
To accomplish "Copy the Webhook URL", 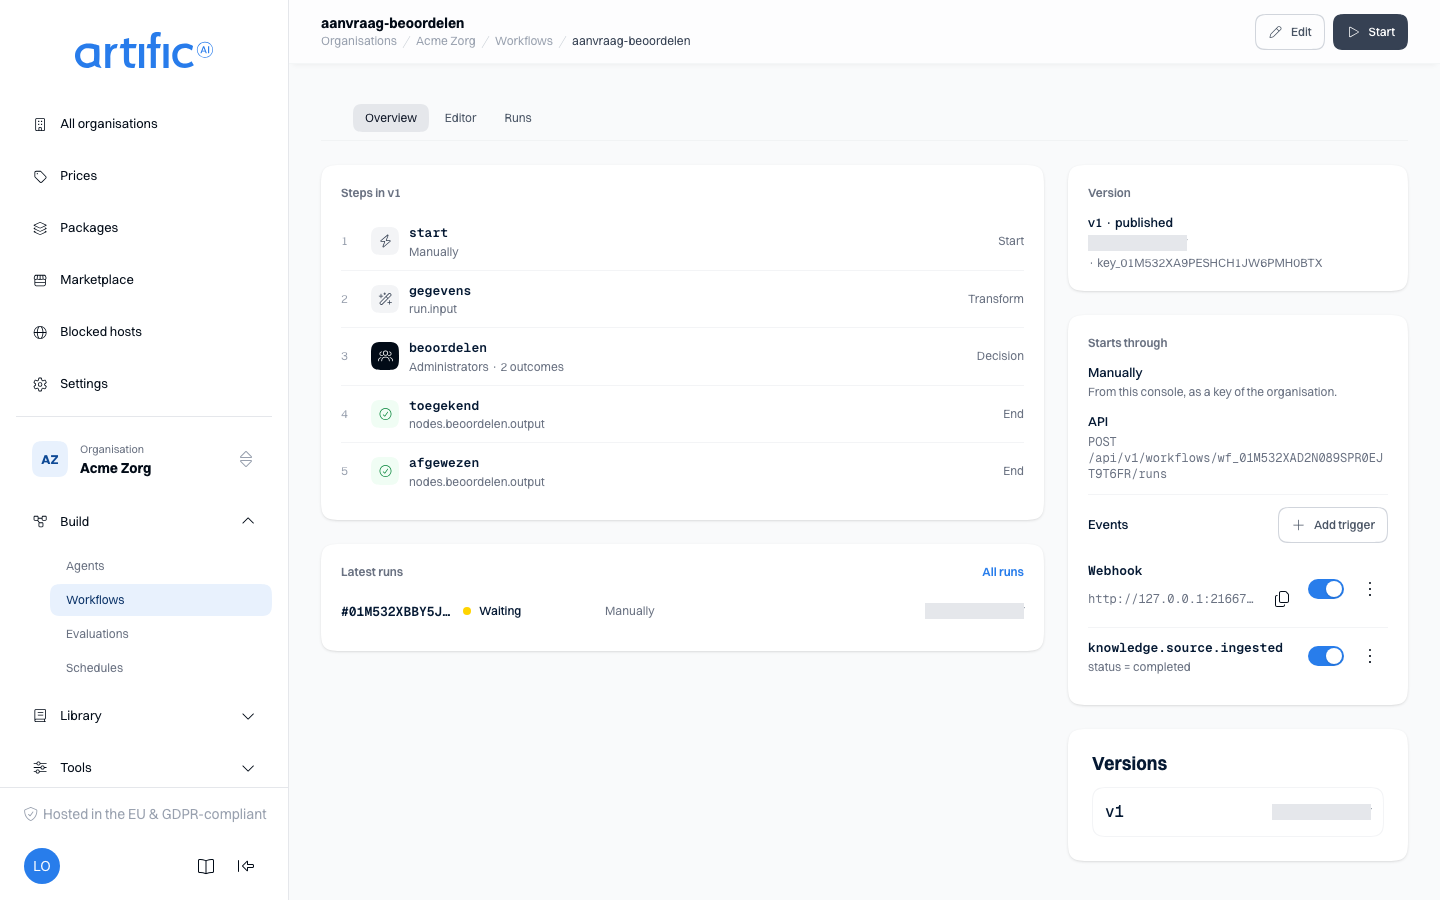I will 1282,599.
